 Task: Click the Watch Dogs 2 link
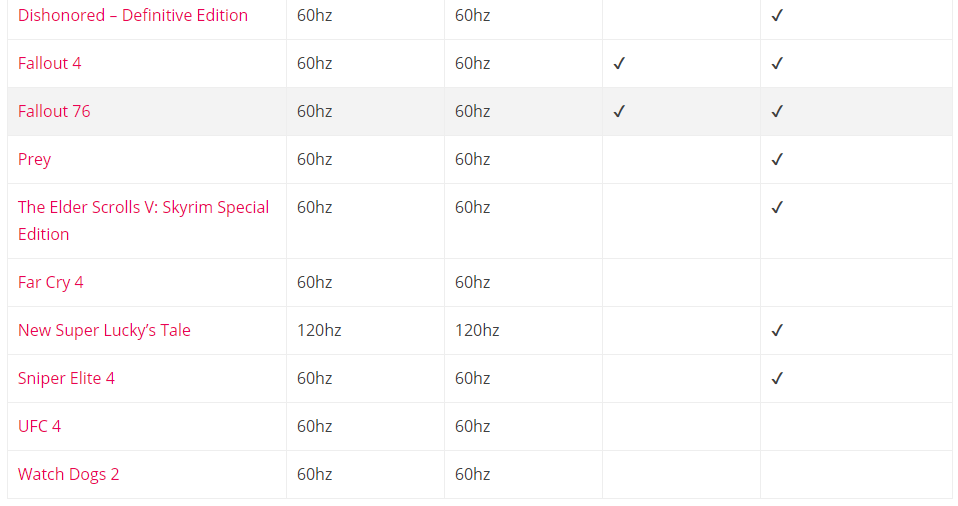click(68, 475)
